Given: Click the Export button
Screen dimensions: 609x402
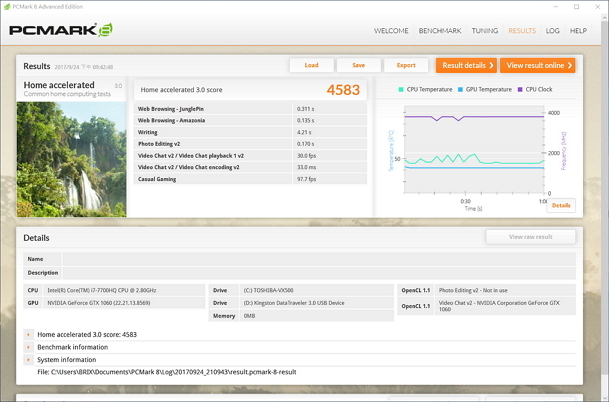Looking at the screenshot, I should coord(406,65).
